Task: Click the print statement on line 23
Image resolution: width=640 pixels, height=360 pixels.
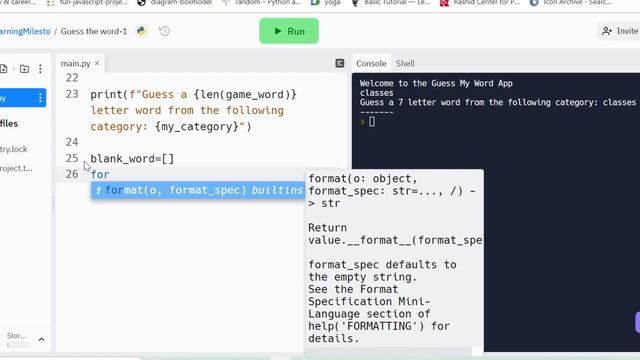Action: (x=193, y=111)
